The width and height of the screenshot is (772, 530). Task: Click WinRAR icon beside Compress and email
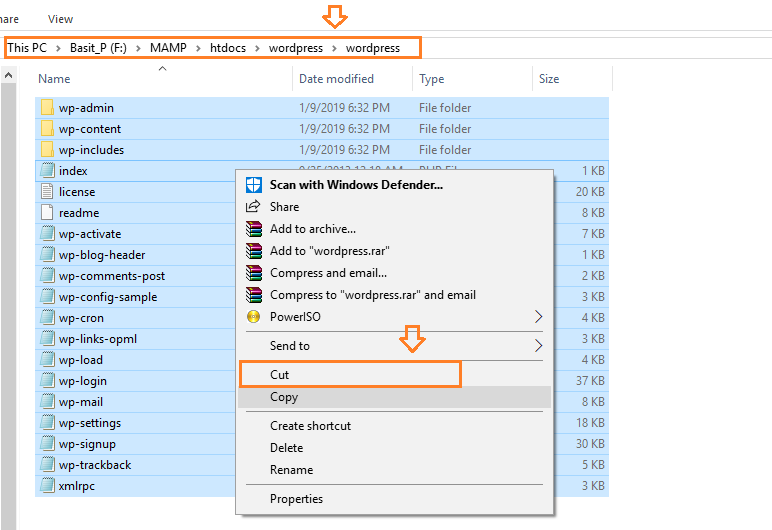tap(254, 273)
